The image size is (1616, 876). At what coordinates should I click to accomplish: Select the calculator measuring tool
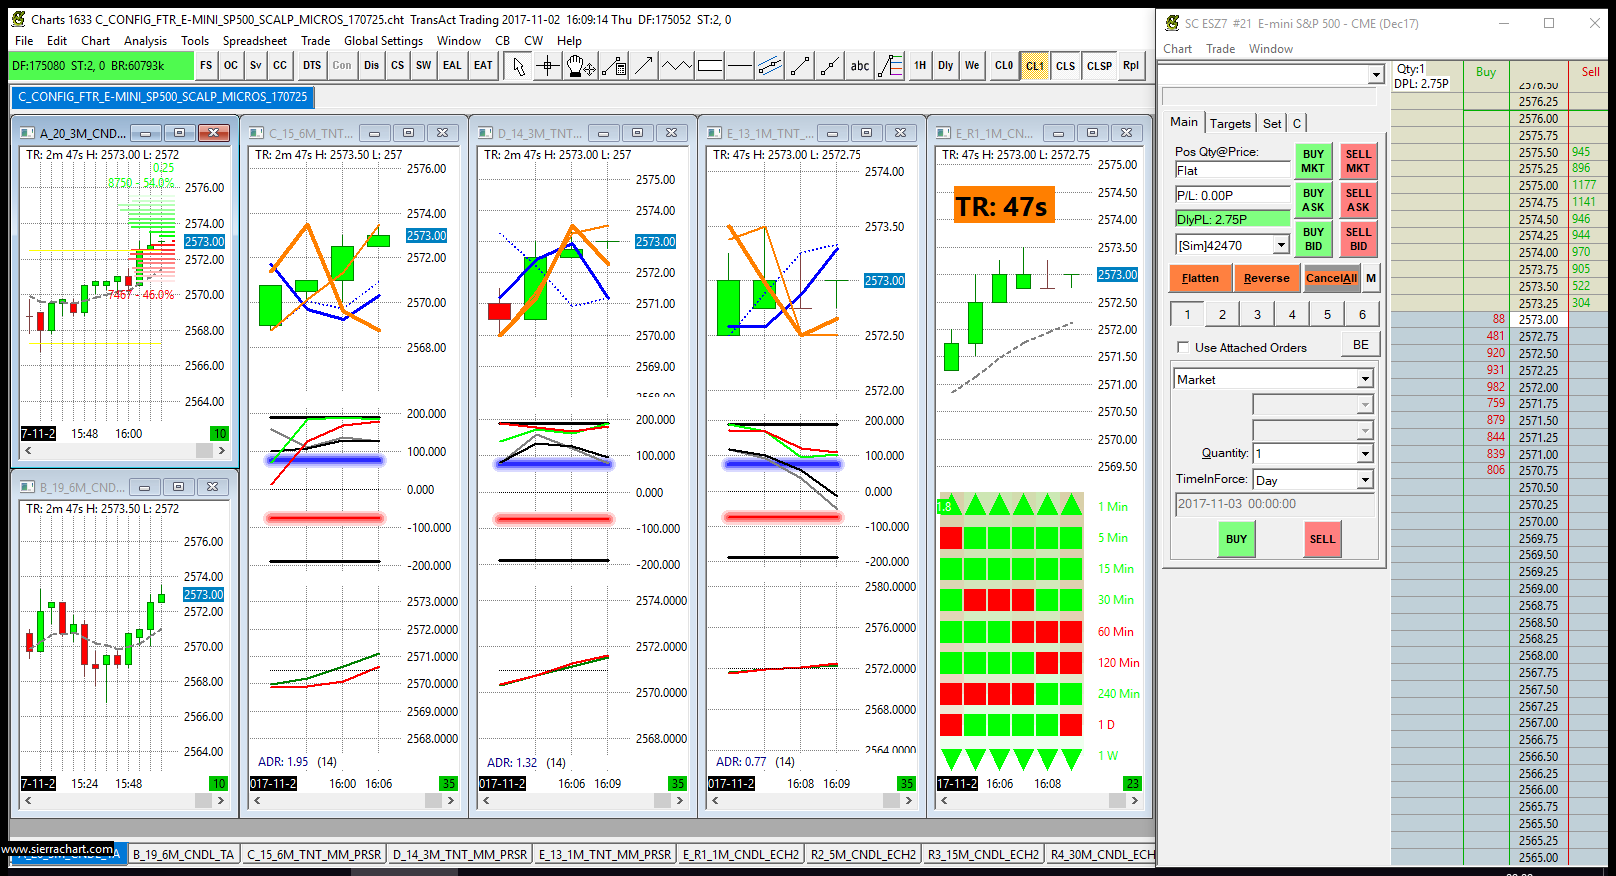click(x=614, y=66)
